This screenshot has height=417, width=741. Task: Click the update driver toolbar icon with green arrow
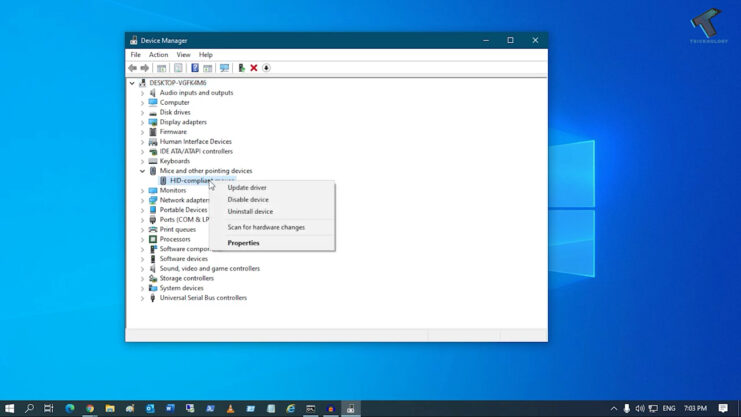tap(241, 68)
